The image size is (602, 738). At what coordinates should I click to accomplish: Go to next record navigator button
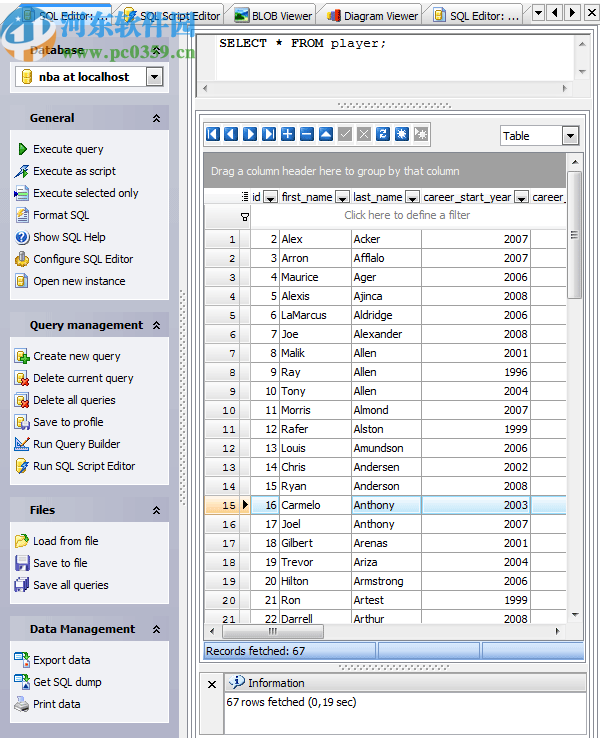pyautogui.click(x=250, y=135)
